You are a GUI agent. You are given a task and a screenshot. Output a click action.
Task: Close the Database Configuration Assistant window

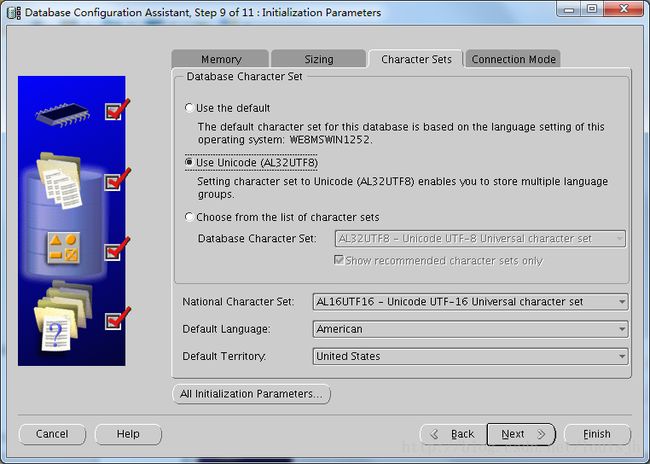(623, 9)
